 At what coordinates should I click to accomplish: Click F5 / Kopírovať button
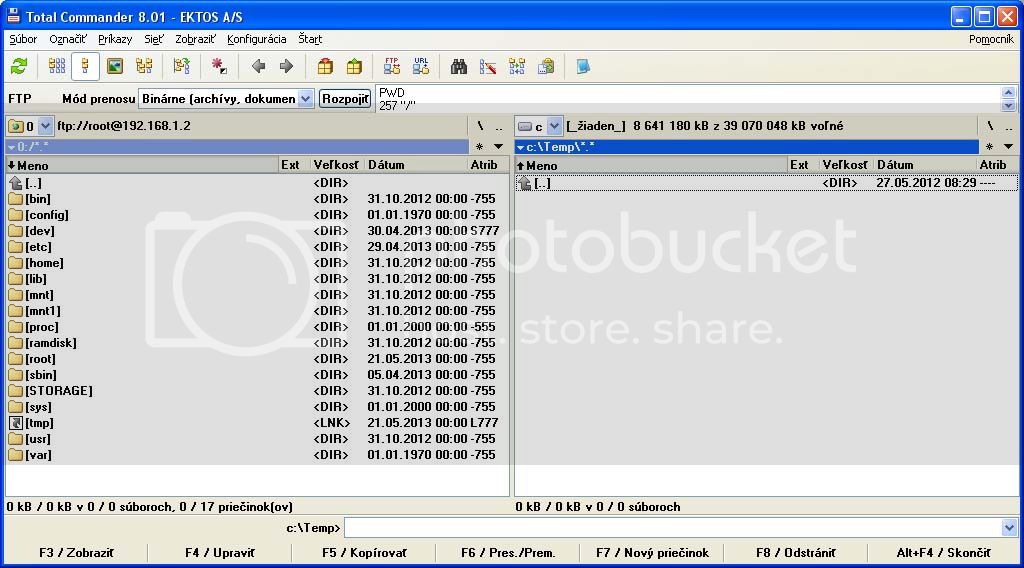click(x=364, y=553)
